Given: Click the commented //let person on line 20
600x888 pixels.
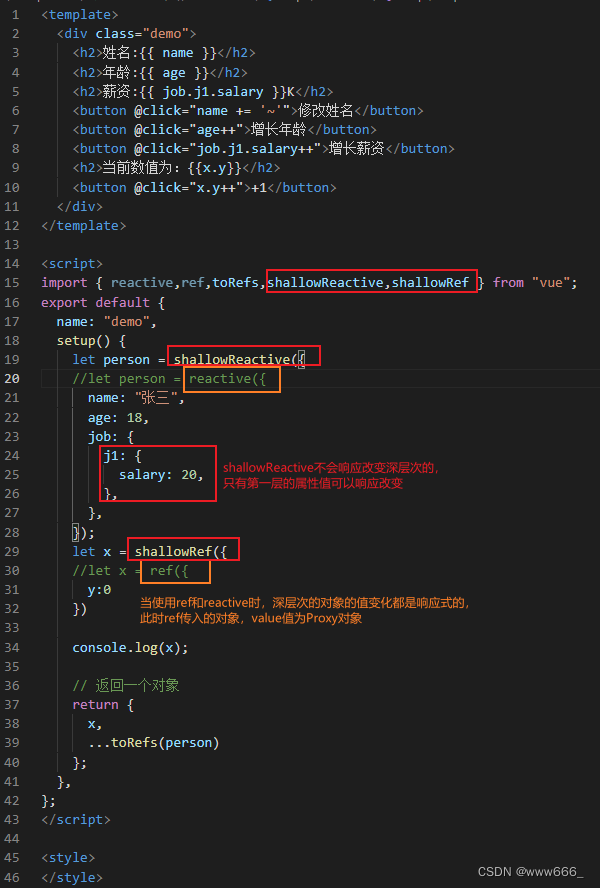Looking at the screenshot, I should pos(119,379).
